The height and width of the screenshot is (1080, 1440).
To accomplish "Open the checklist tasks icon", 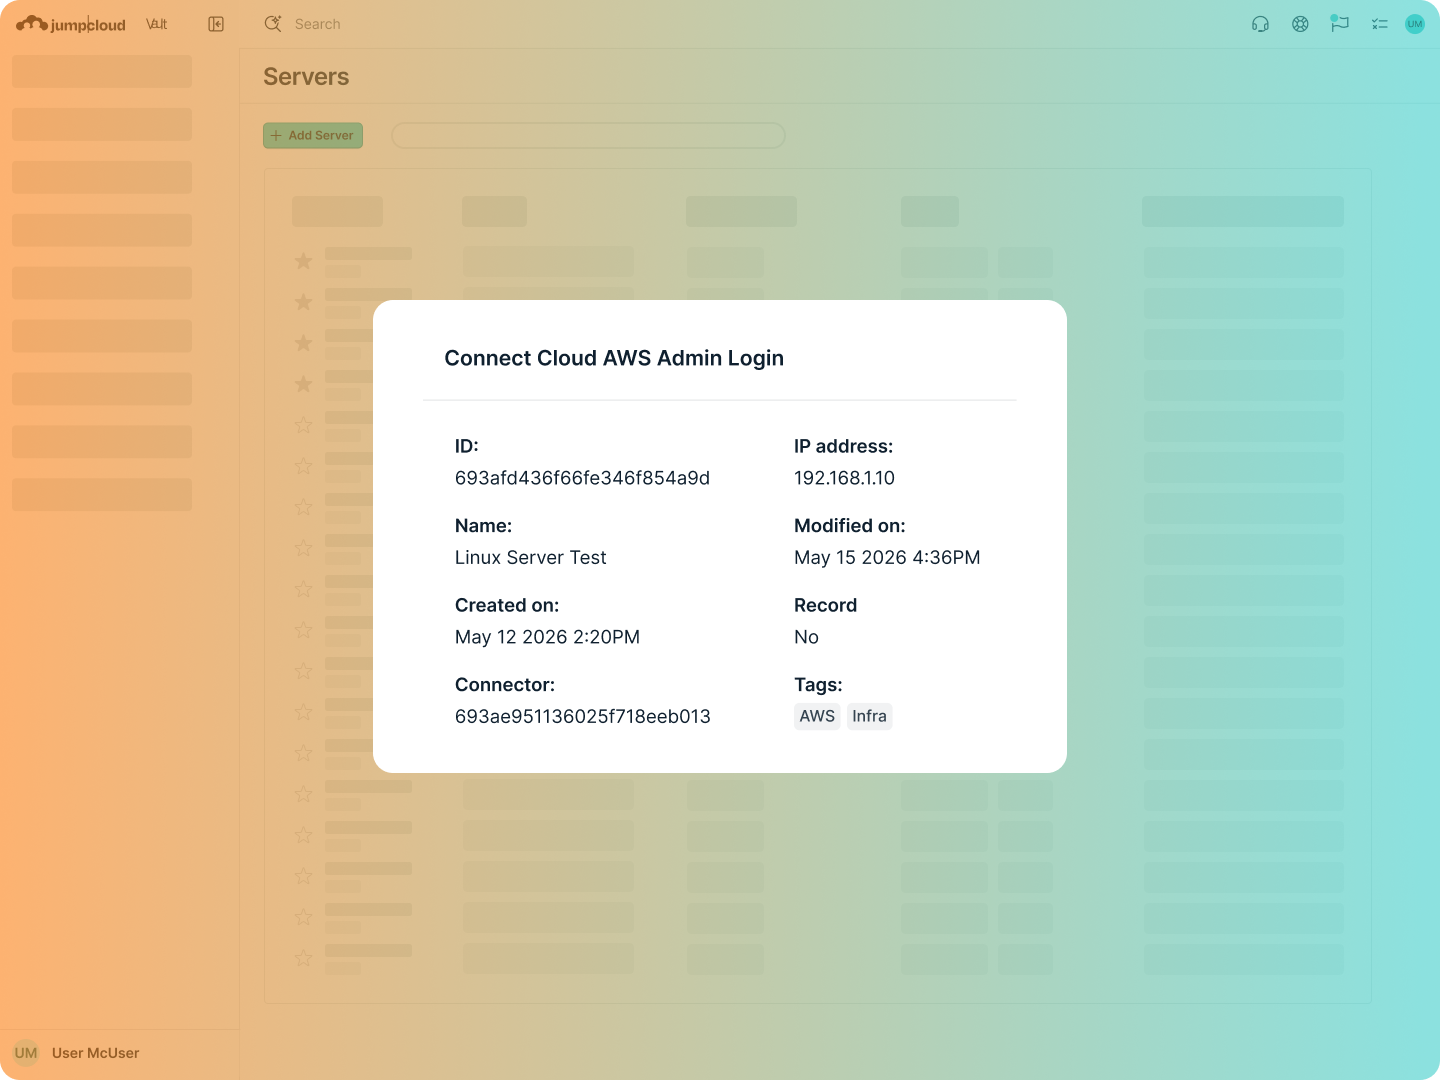I will tap(1380, 24).
